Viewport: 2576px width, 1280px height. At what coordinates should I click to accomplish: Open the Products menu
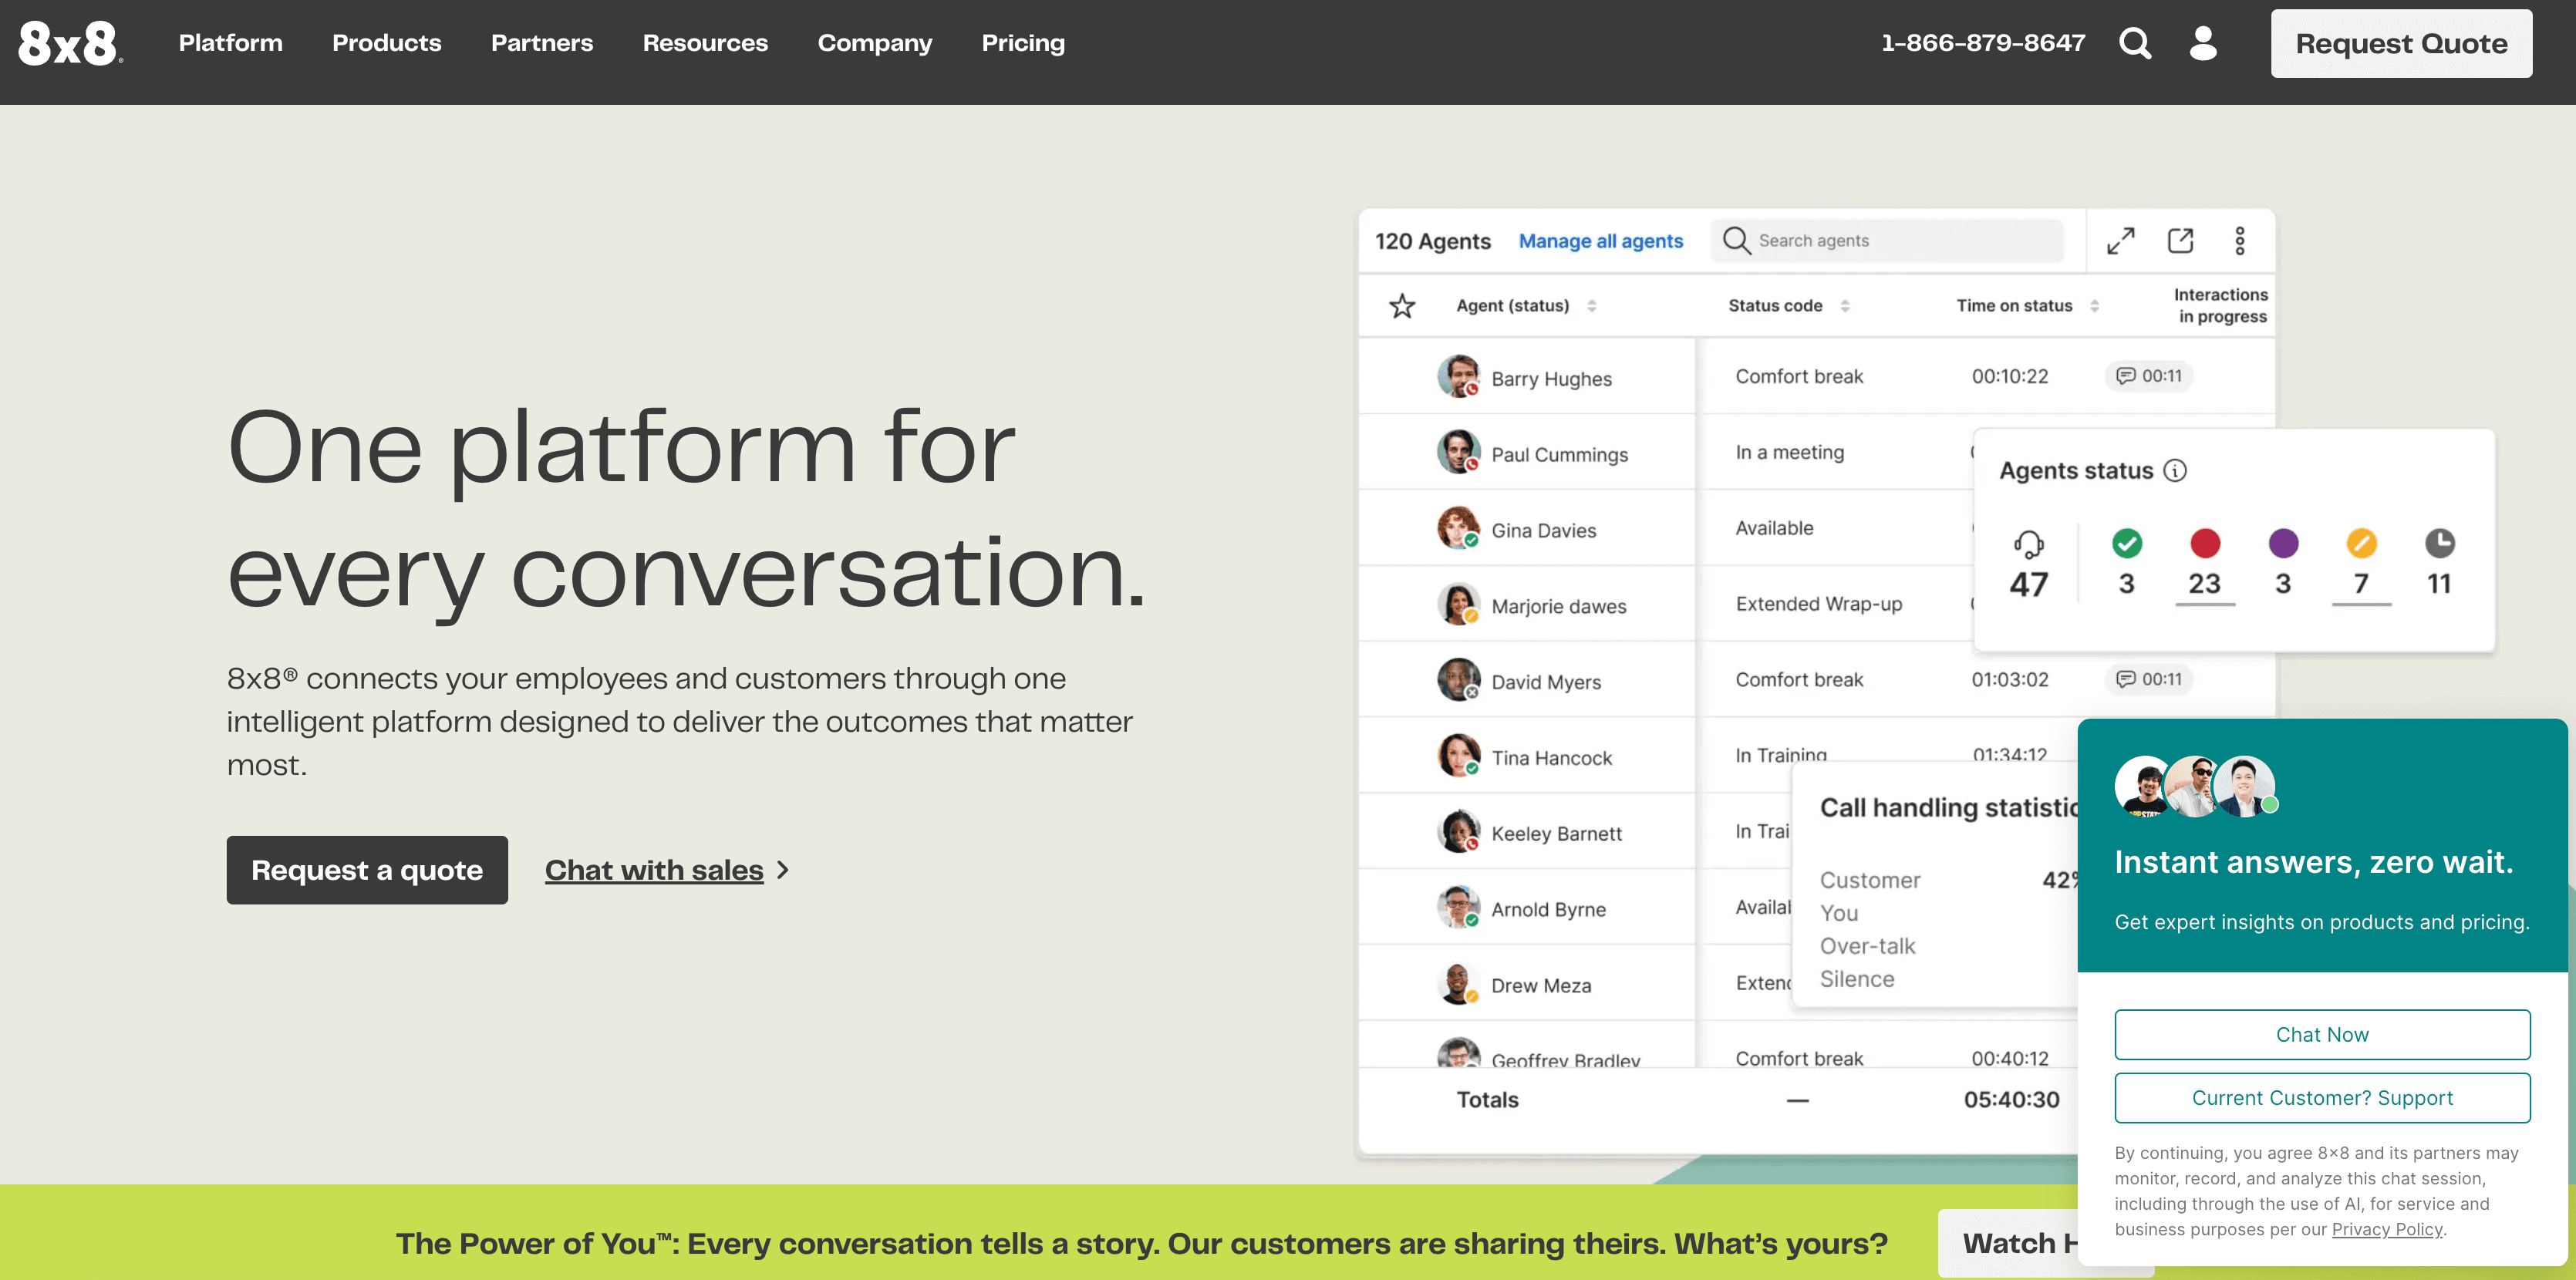pos(386,43)
